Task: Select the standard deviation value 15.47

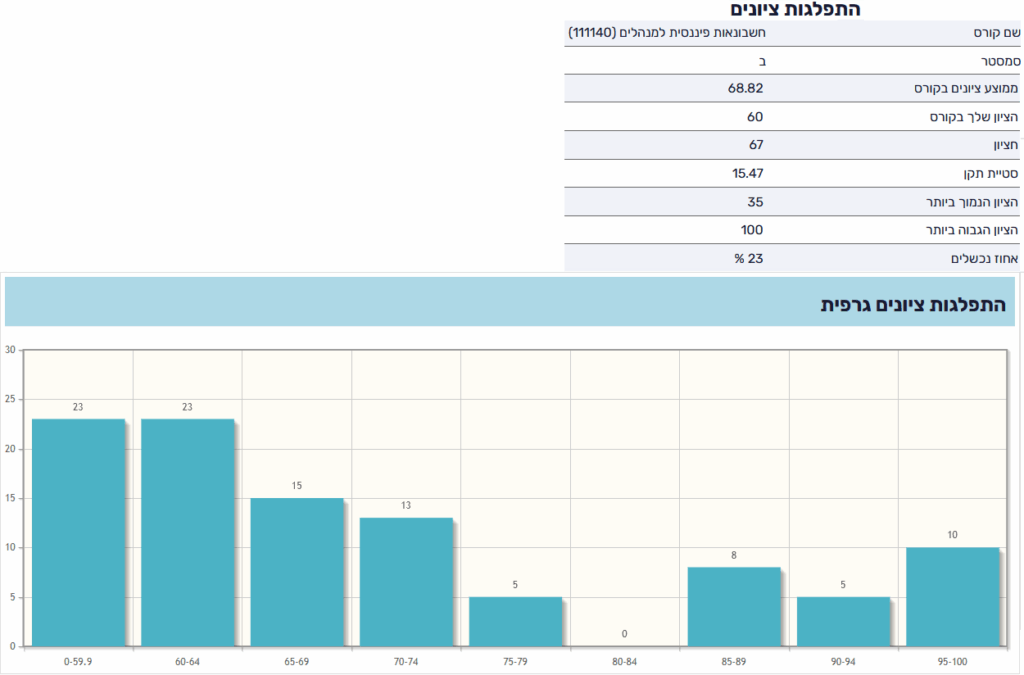Action: click(x=746, y=173)
